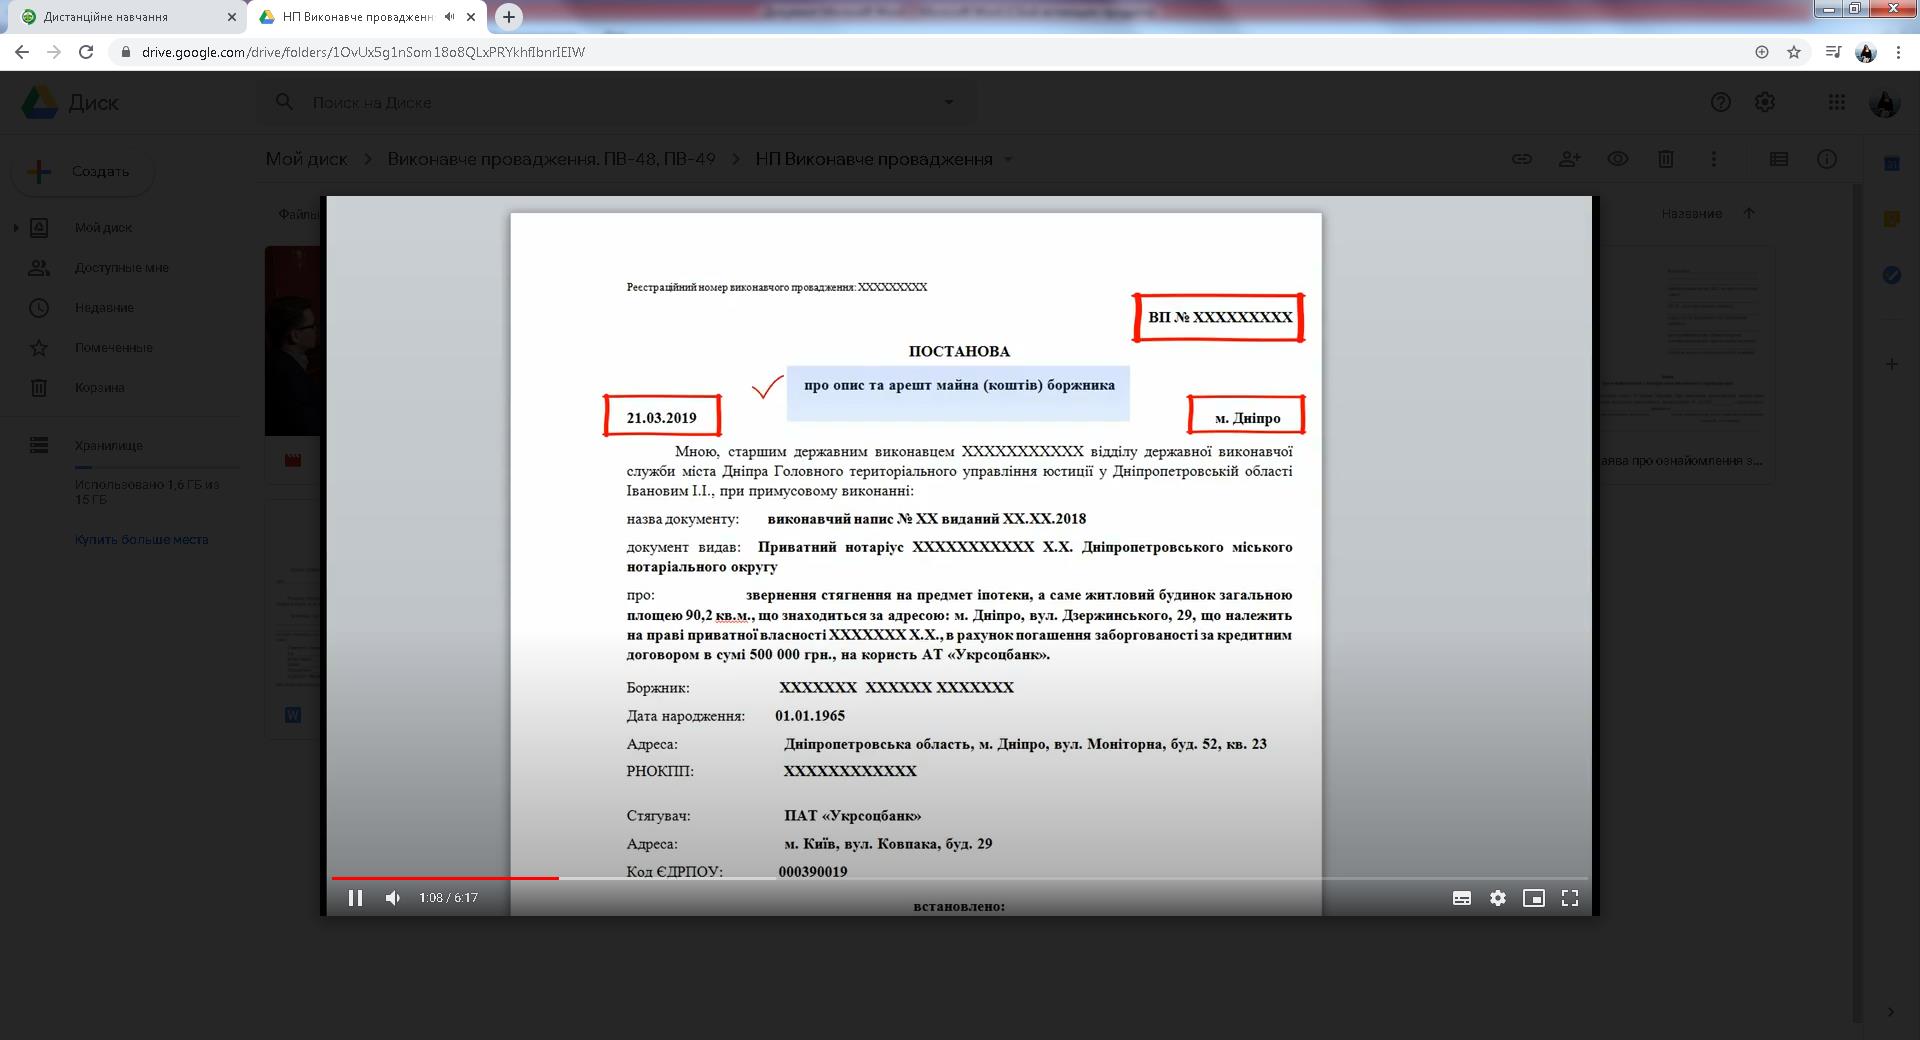Viewport: 1920px width, 1040px height.
Task: Open Keep side panel icon
Action: click(x=1891, y=219)
